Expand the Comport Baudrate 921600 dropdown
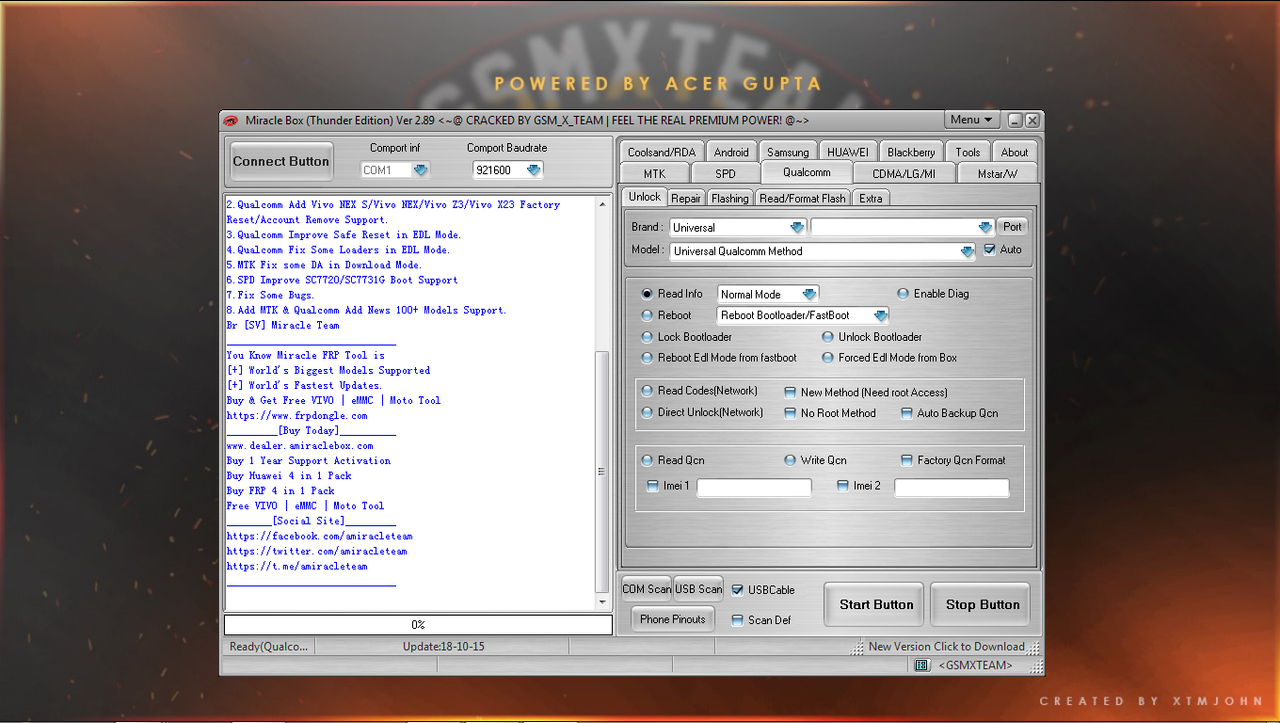Viewport: 1280px width, 723px height. pyautogui.click(x=534, y=170)
